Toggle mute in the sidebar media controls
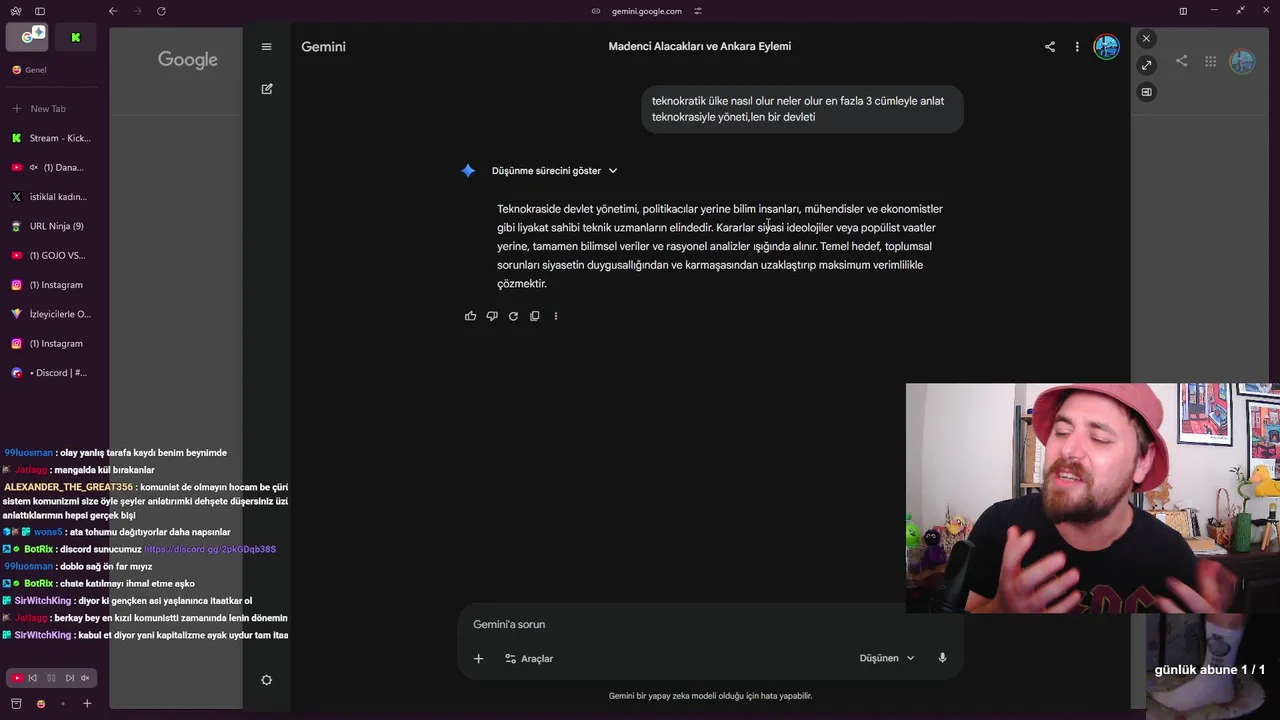The width and height of the screenshot is (1280, 720). point(85,678)
